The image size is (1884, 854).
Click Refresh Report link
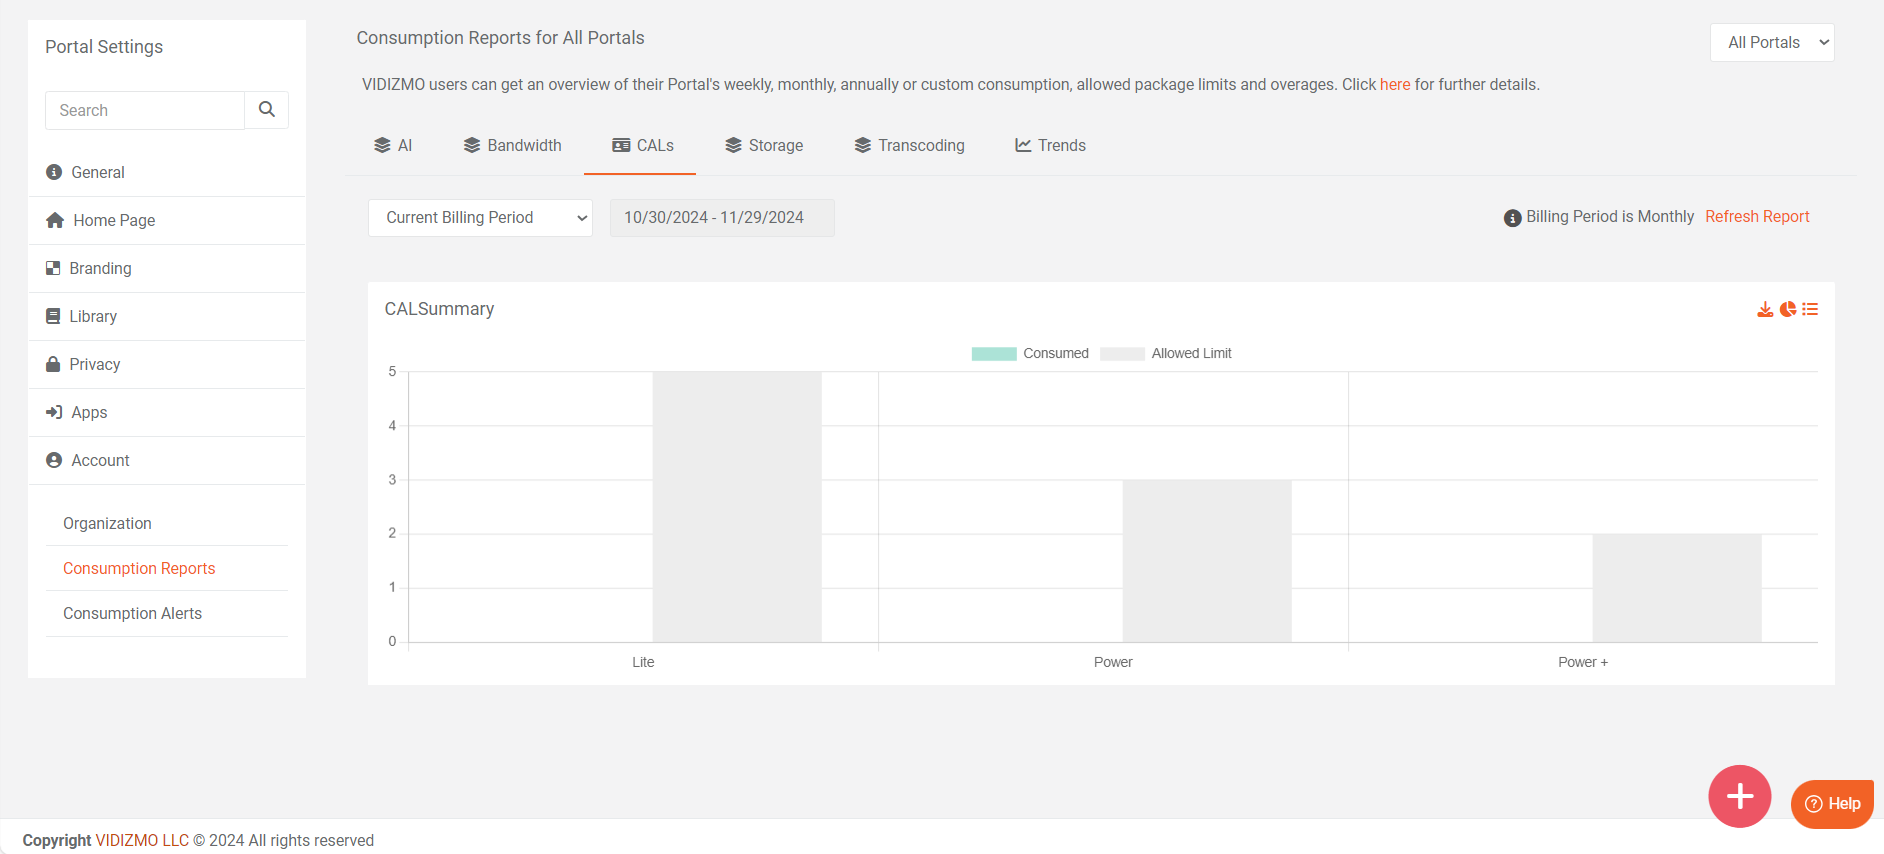pyautogui.click(x=1757, y=217)
